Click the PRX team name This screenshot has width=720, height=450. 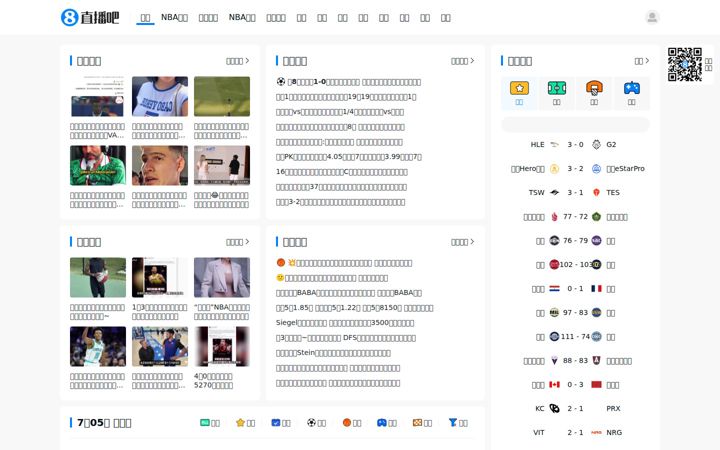click(x=613, y=408)
